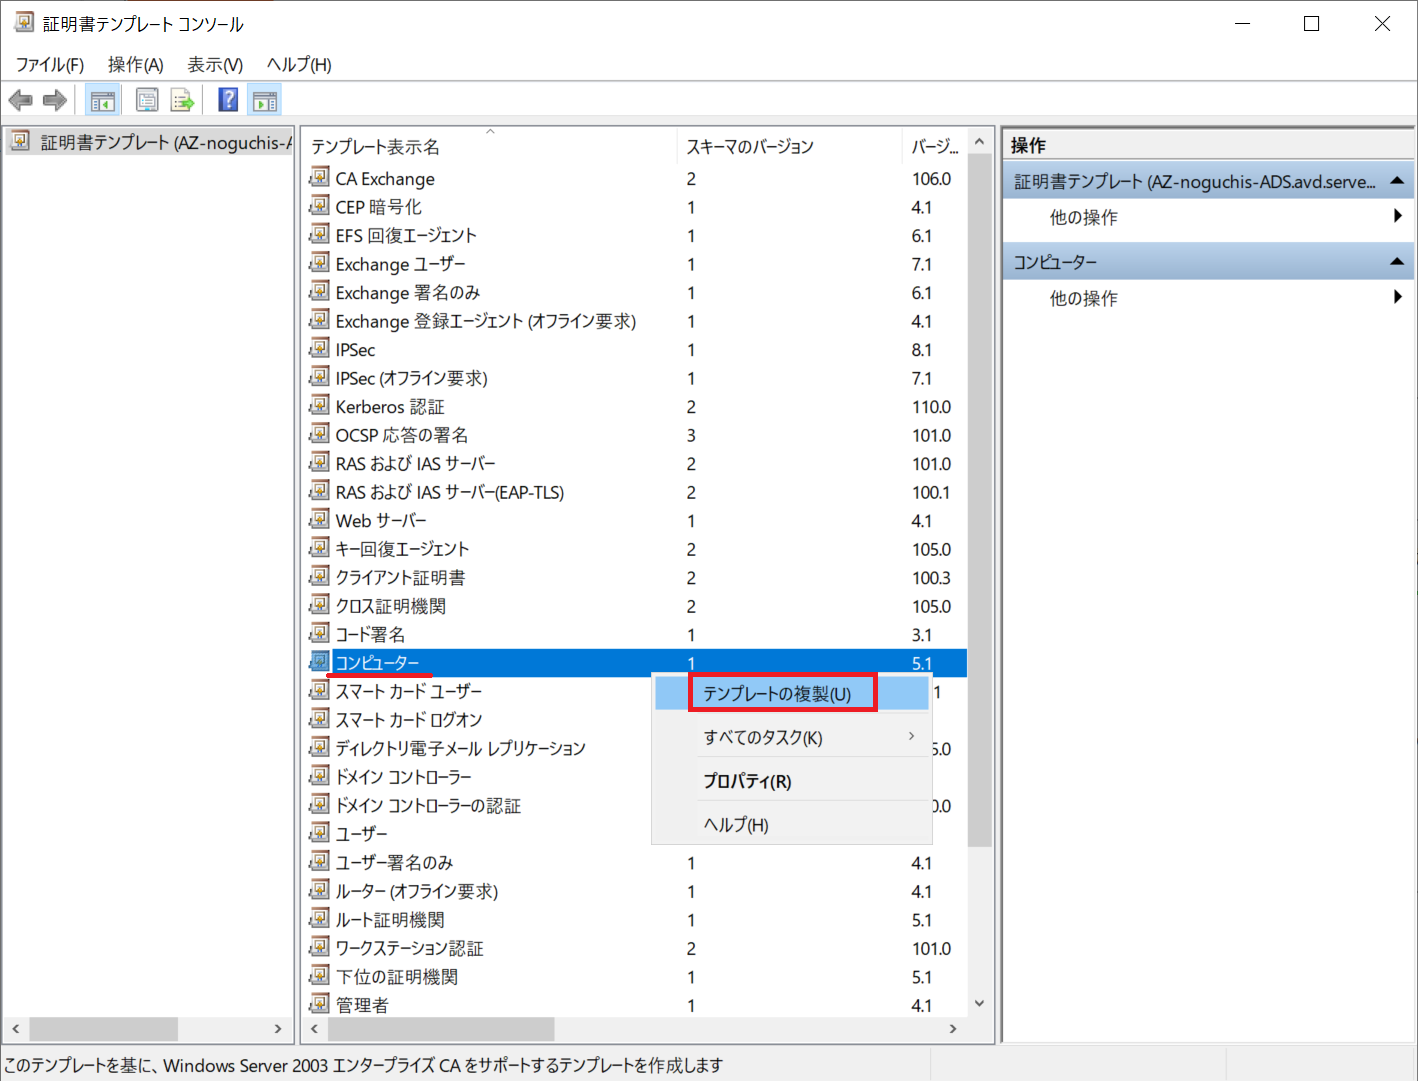The height and width of the screenshot is (1081, 1418).
Task: Click the Properties toolbar icon
Action: [147, 100]
